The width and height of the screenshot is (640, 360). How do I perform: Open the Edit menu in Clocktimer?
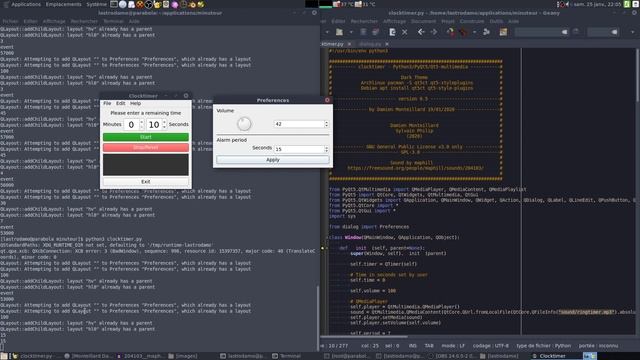coord(121,104)
